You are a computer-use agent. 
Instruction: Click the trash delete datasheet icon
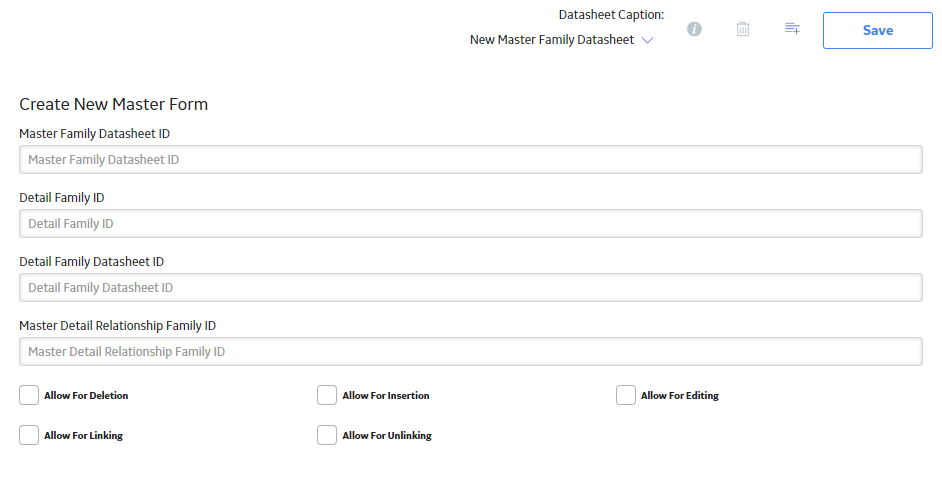pos(743,29)
